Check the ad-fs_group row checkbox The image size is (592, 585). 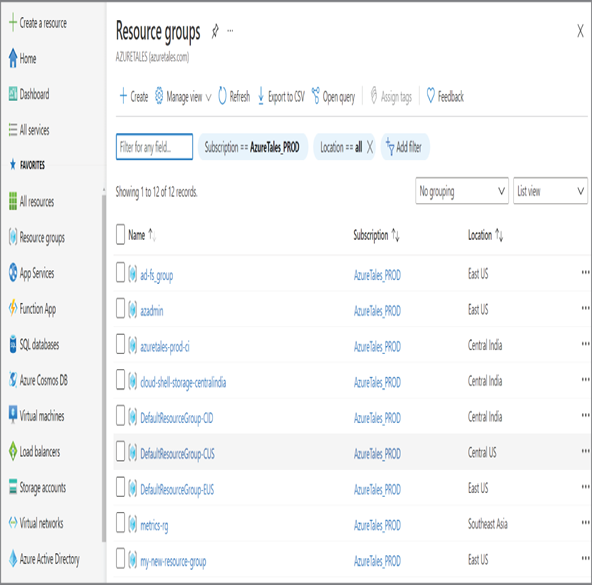click(x=120, y=272)
